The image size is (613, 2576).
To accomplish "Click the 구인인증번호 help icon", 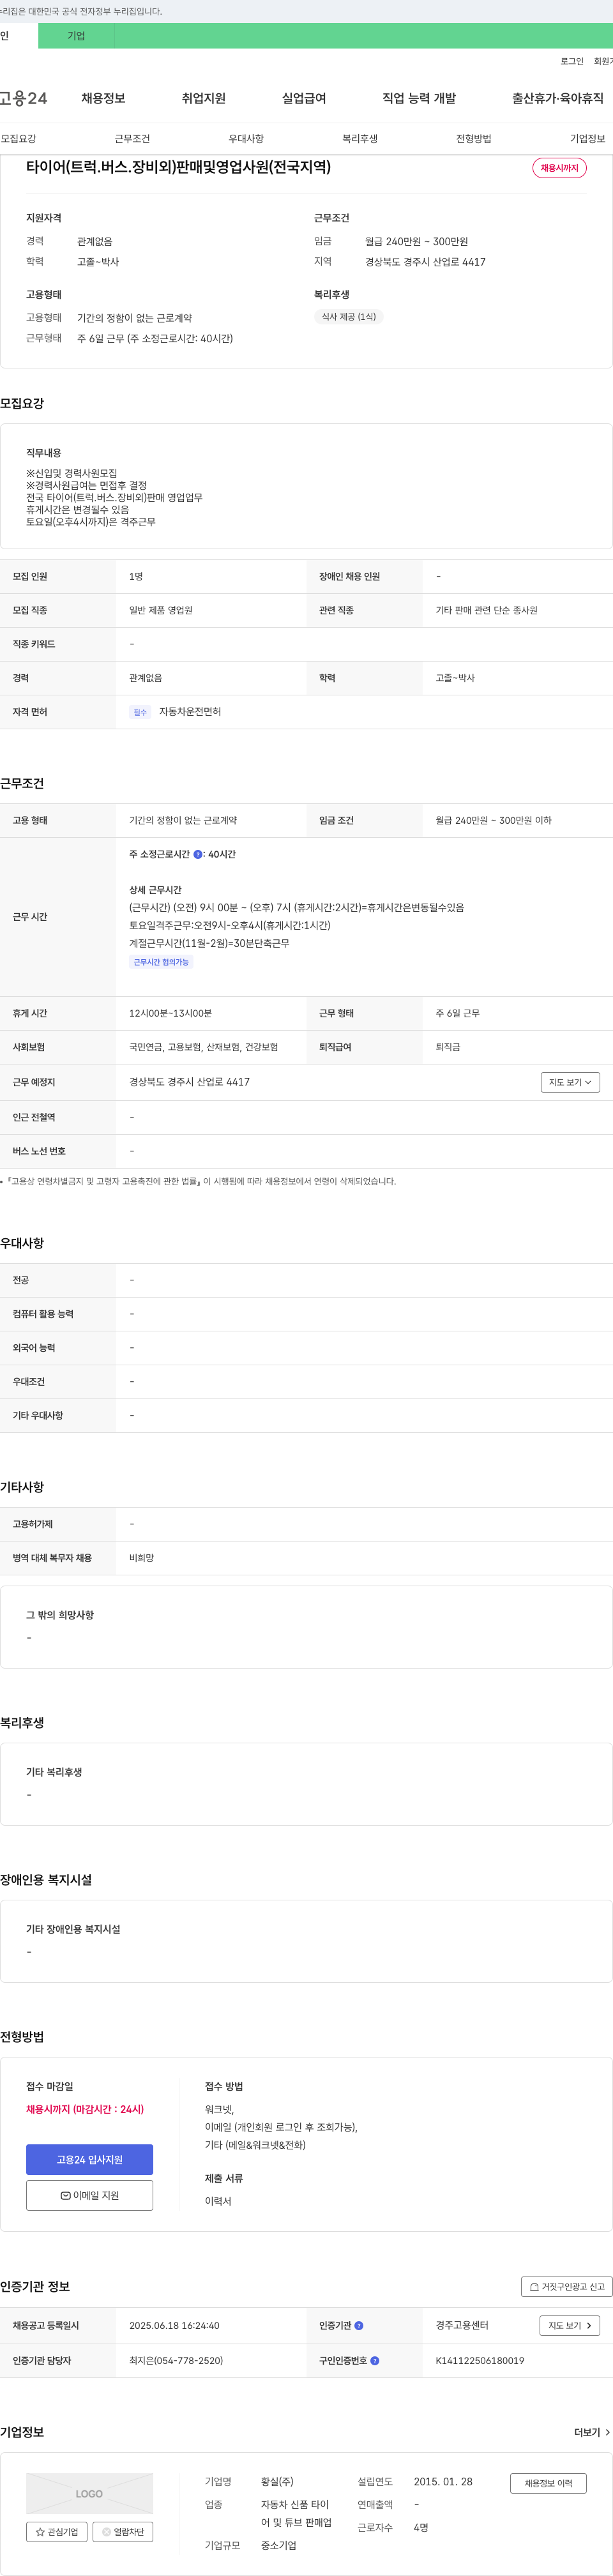I will (375, 2361).
